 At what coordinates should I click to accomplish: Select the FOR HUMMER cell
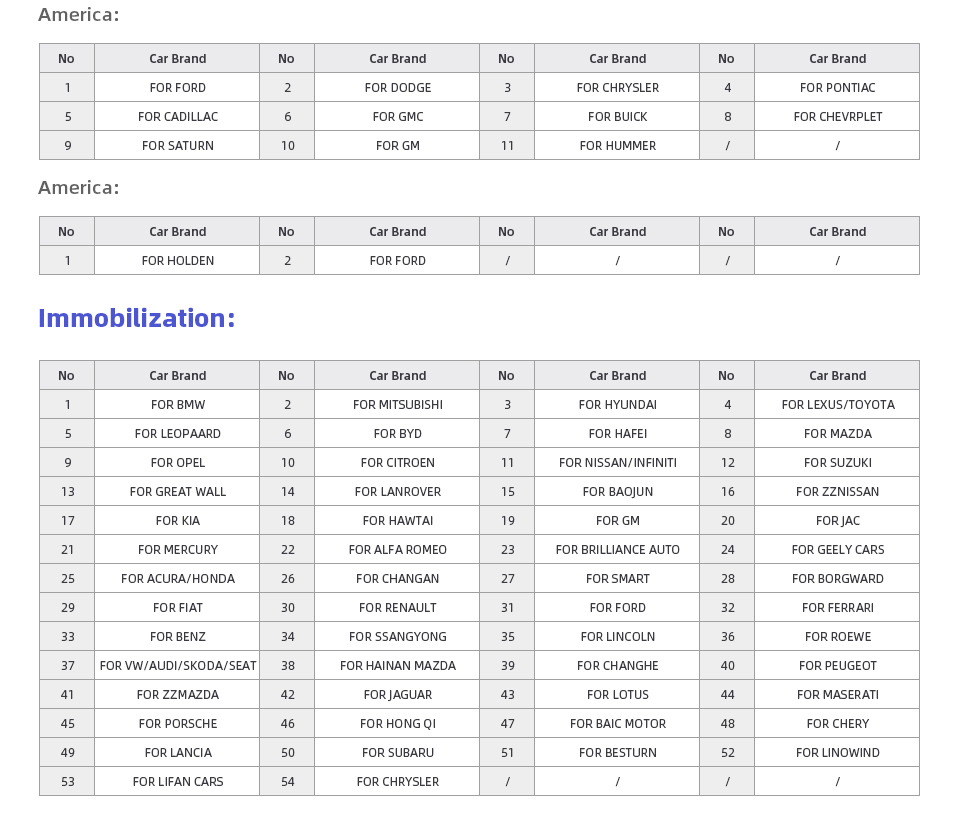[617, 145]
